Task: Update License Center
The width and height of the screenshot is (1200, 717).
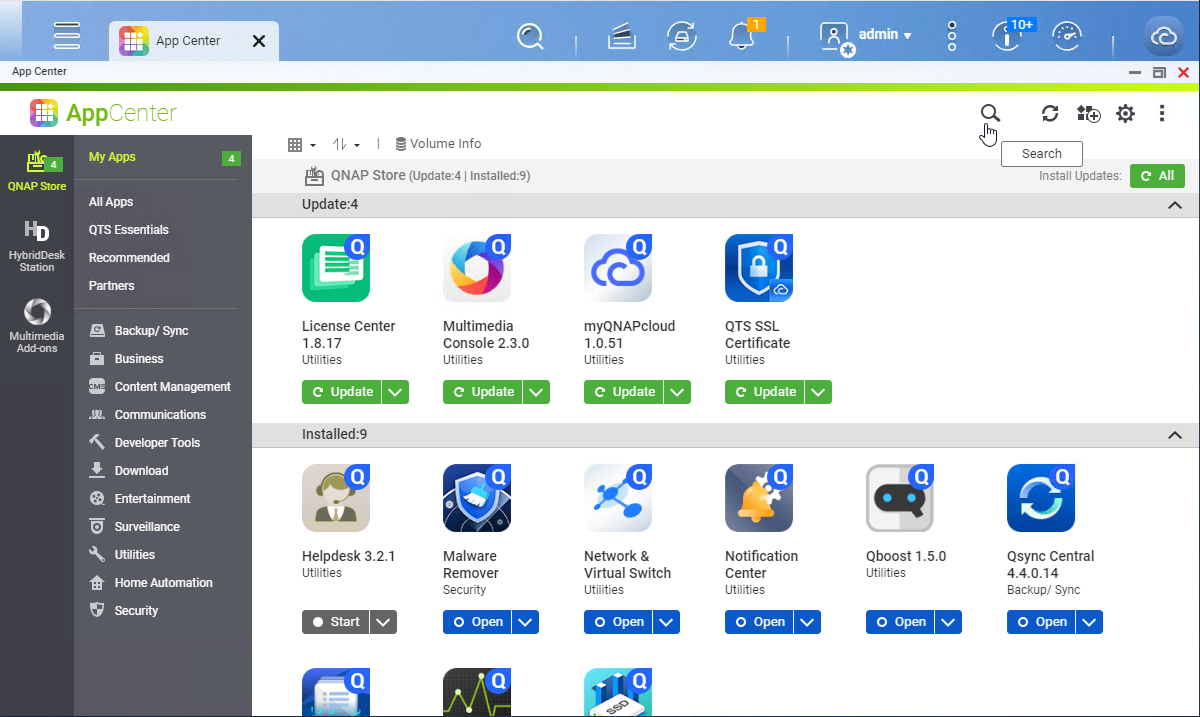Action: tap(343, 392)
